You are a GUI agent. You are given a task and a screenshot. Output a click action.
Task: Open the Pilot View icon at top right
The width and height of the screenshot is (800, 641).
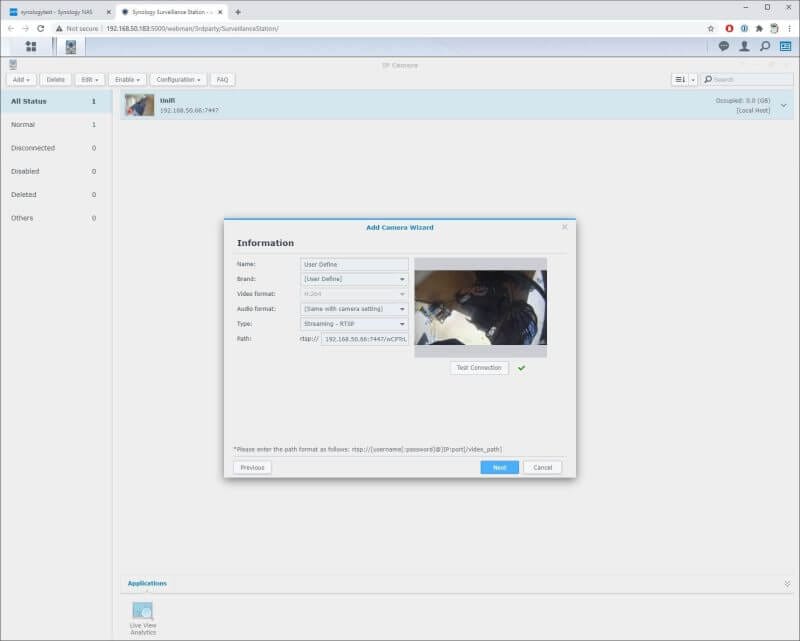click(x=787, y=44)
